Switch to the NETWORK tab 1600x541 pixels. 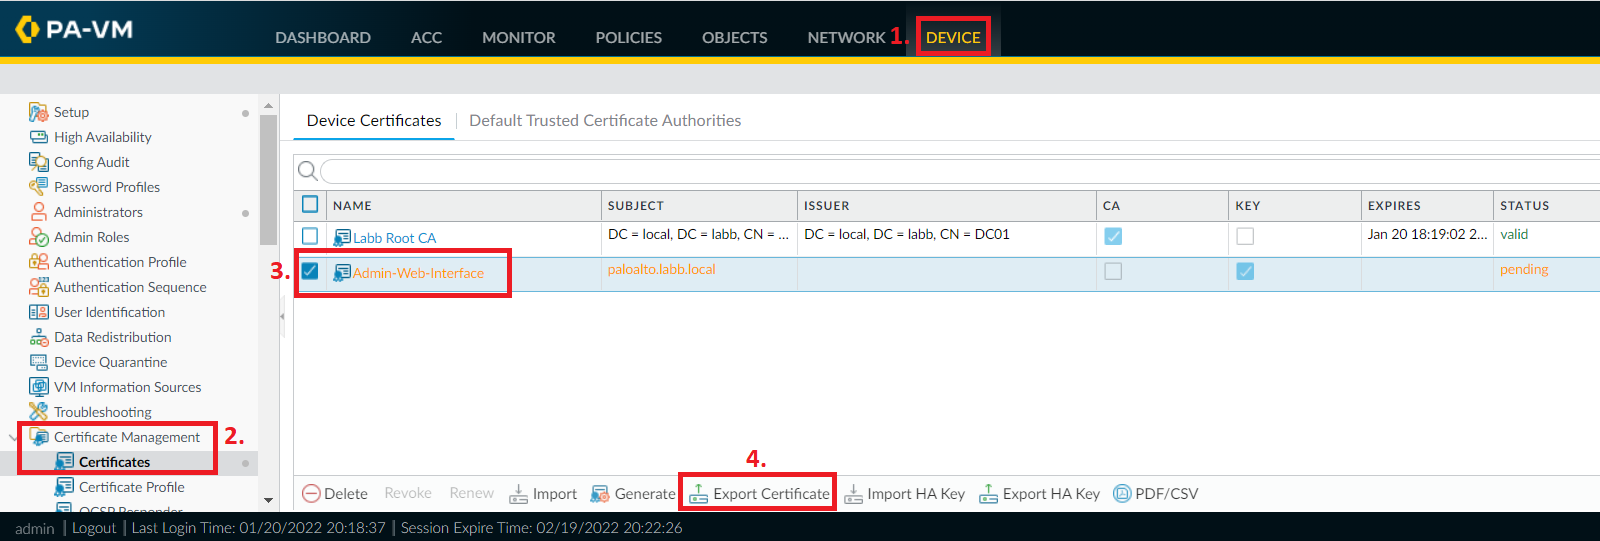pos(846,37)
